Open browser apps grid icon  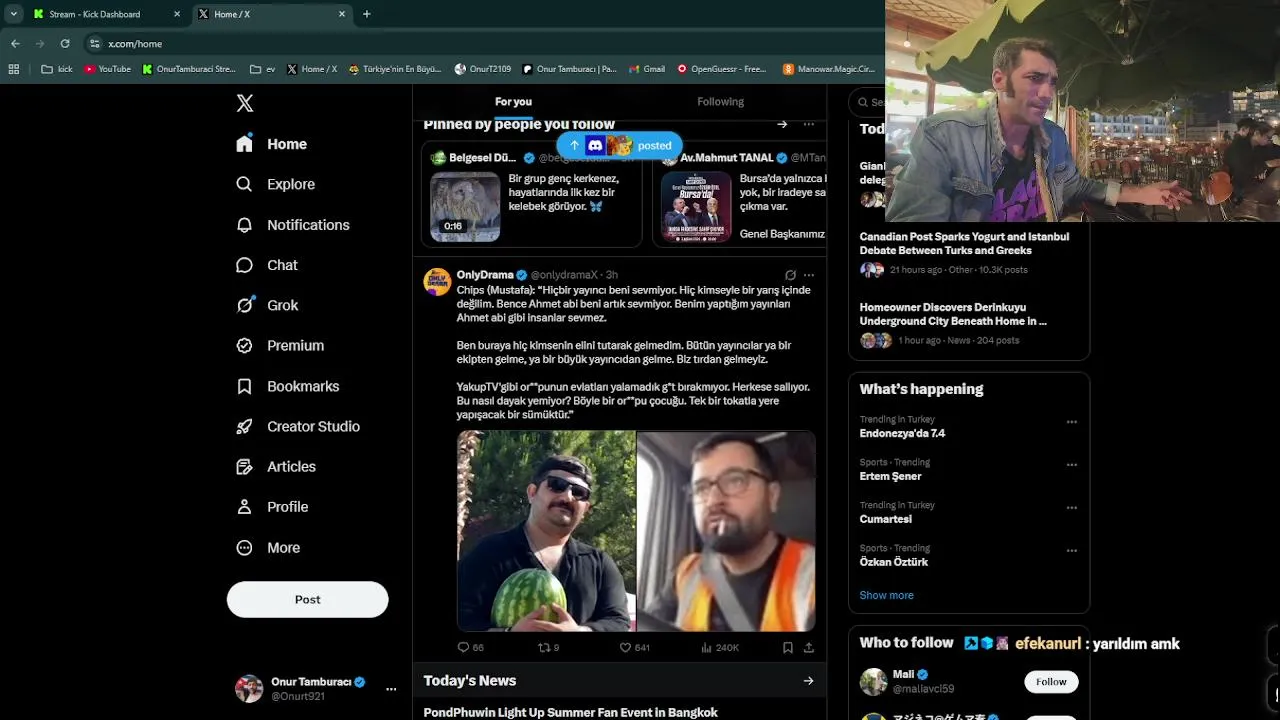pyautogui.click(x=13, y=69)
